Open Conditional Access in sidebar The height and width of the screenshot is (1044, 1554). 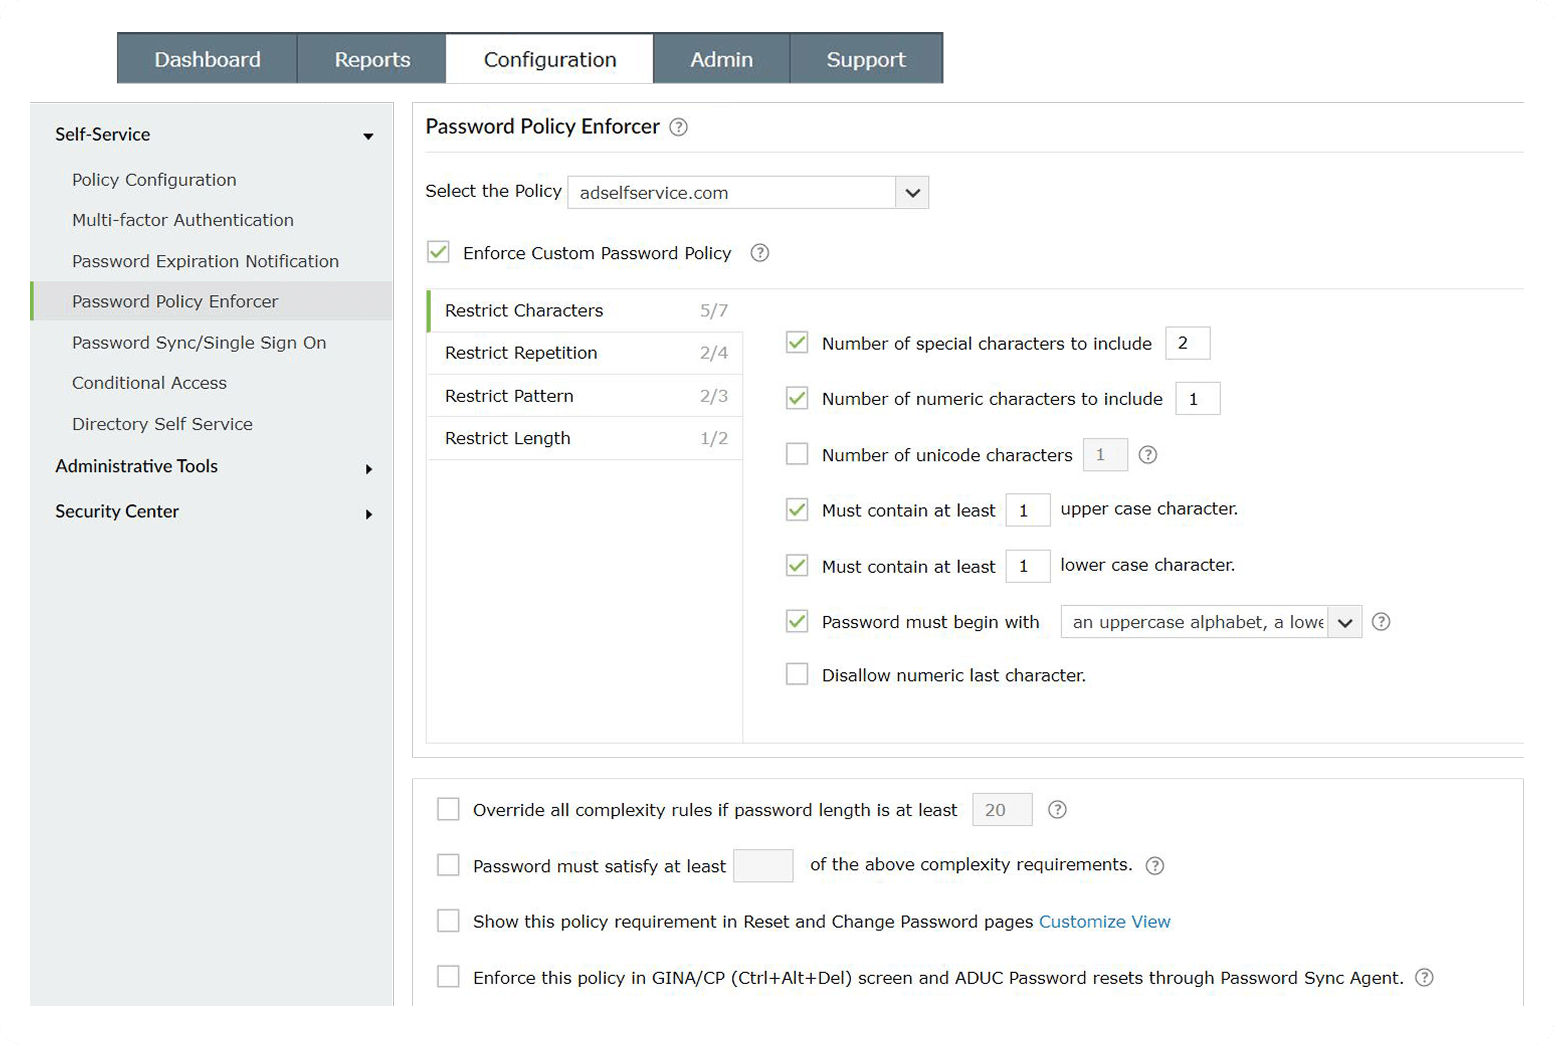149,383
